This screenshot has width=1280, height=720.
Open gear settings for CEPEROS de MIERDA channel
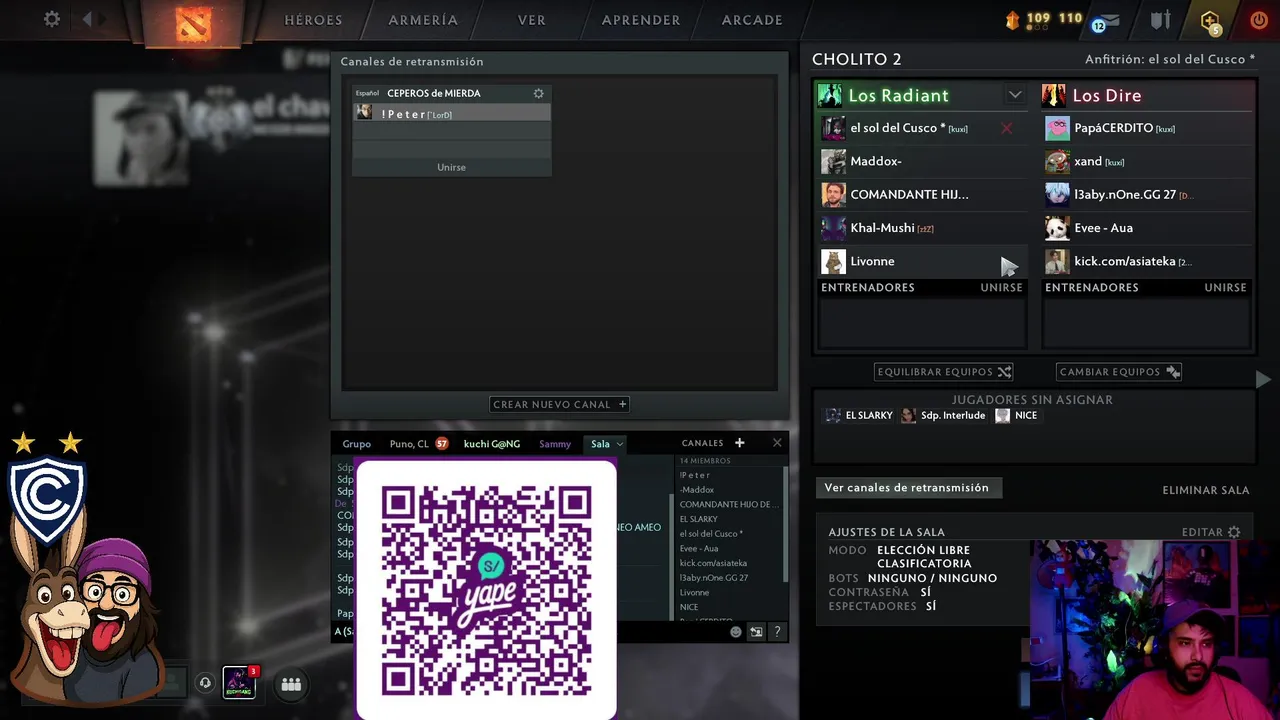click(x=538, y=93)
